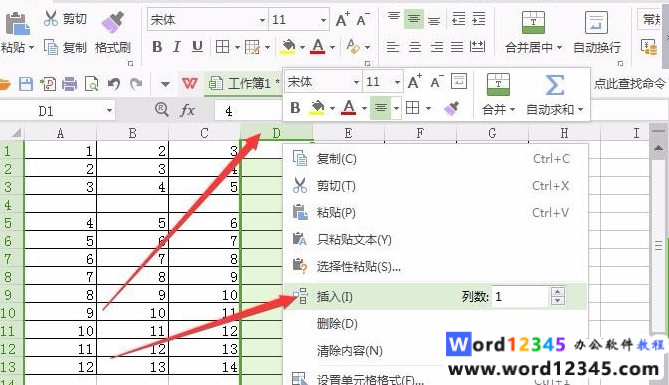The height and width of the screenshot is (385, 669).
Task: Click Merge and Center (合并居中) icon
Action: tap(533, 22)
